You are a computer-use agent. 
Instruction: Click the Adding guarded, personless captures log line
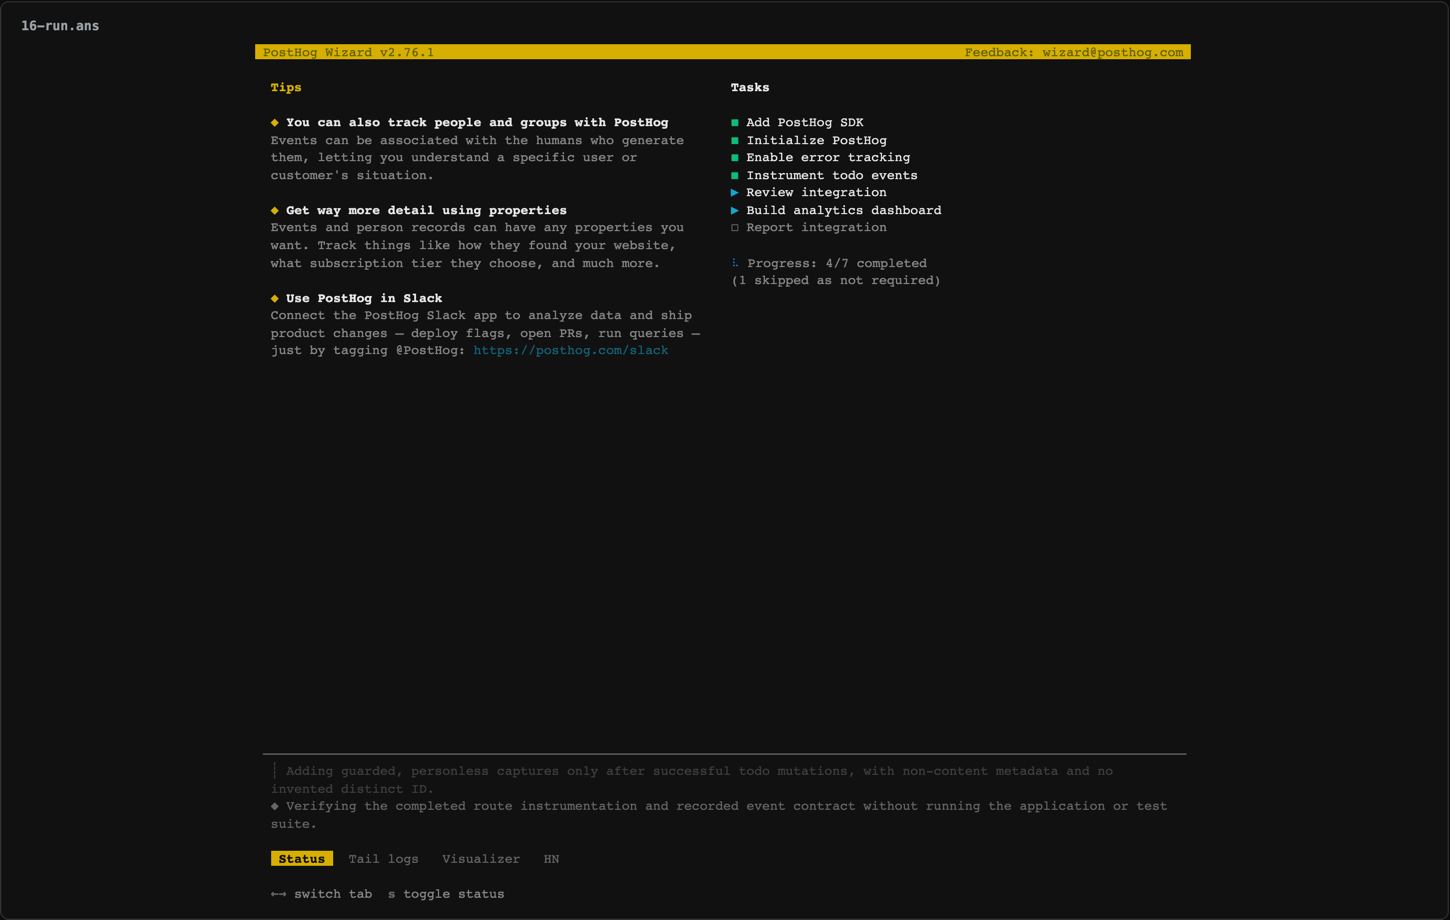[692, 780]
